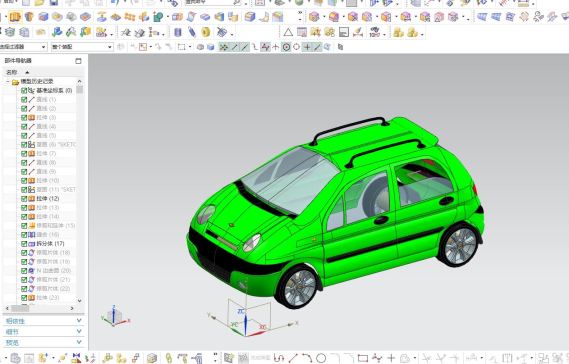Click the sketch icon of 草图 (6)
This screenshot has height=364, width=569.
tap(32, 144)
